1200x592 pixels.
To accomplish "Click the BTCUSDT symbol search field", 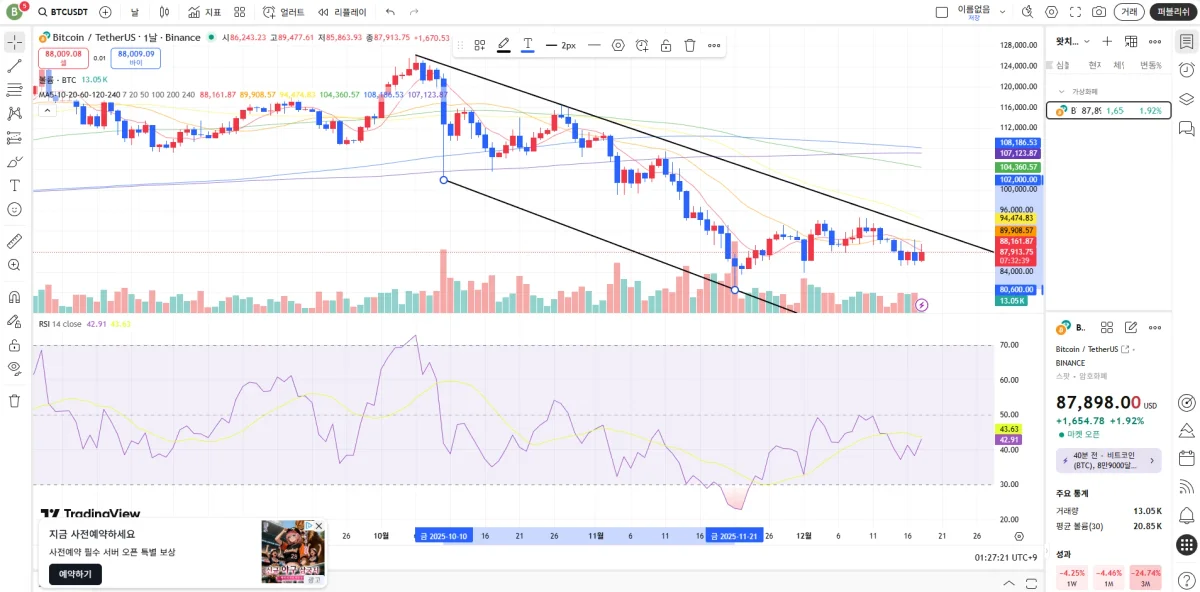I will (x=62, y=12).
